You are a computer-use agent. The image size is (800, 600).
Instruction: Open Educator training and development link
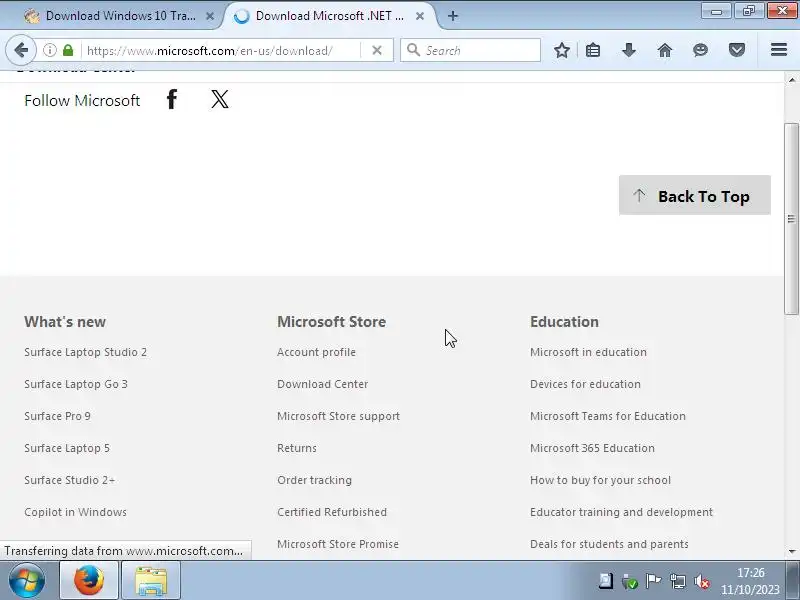(x=621, y=512)
